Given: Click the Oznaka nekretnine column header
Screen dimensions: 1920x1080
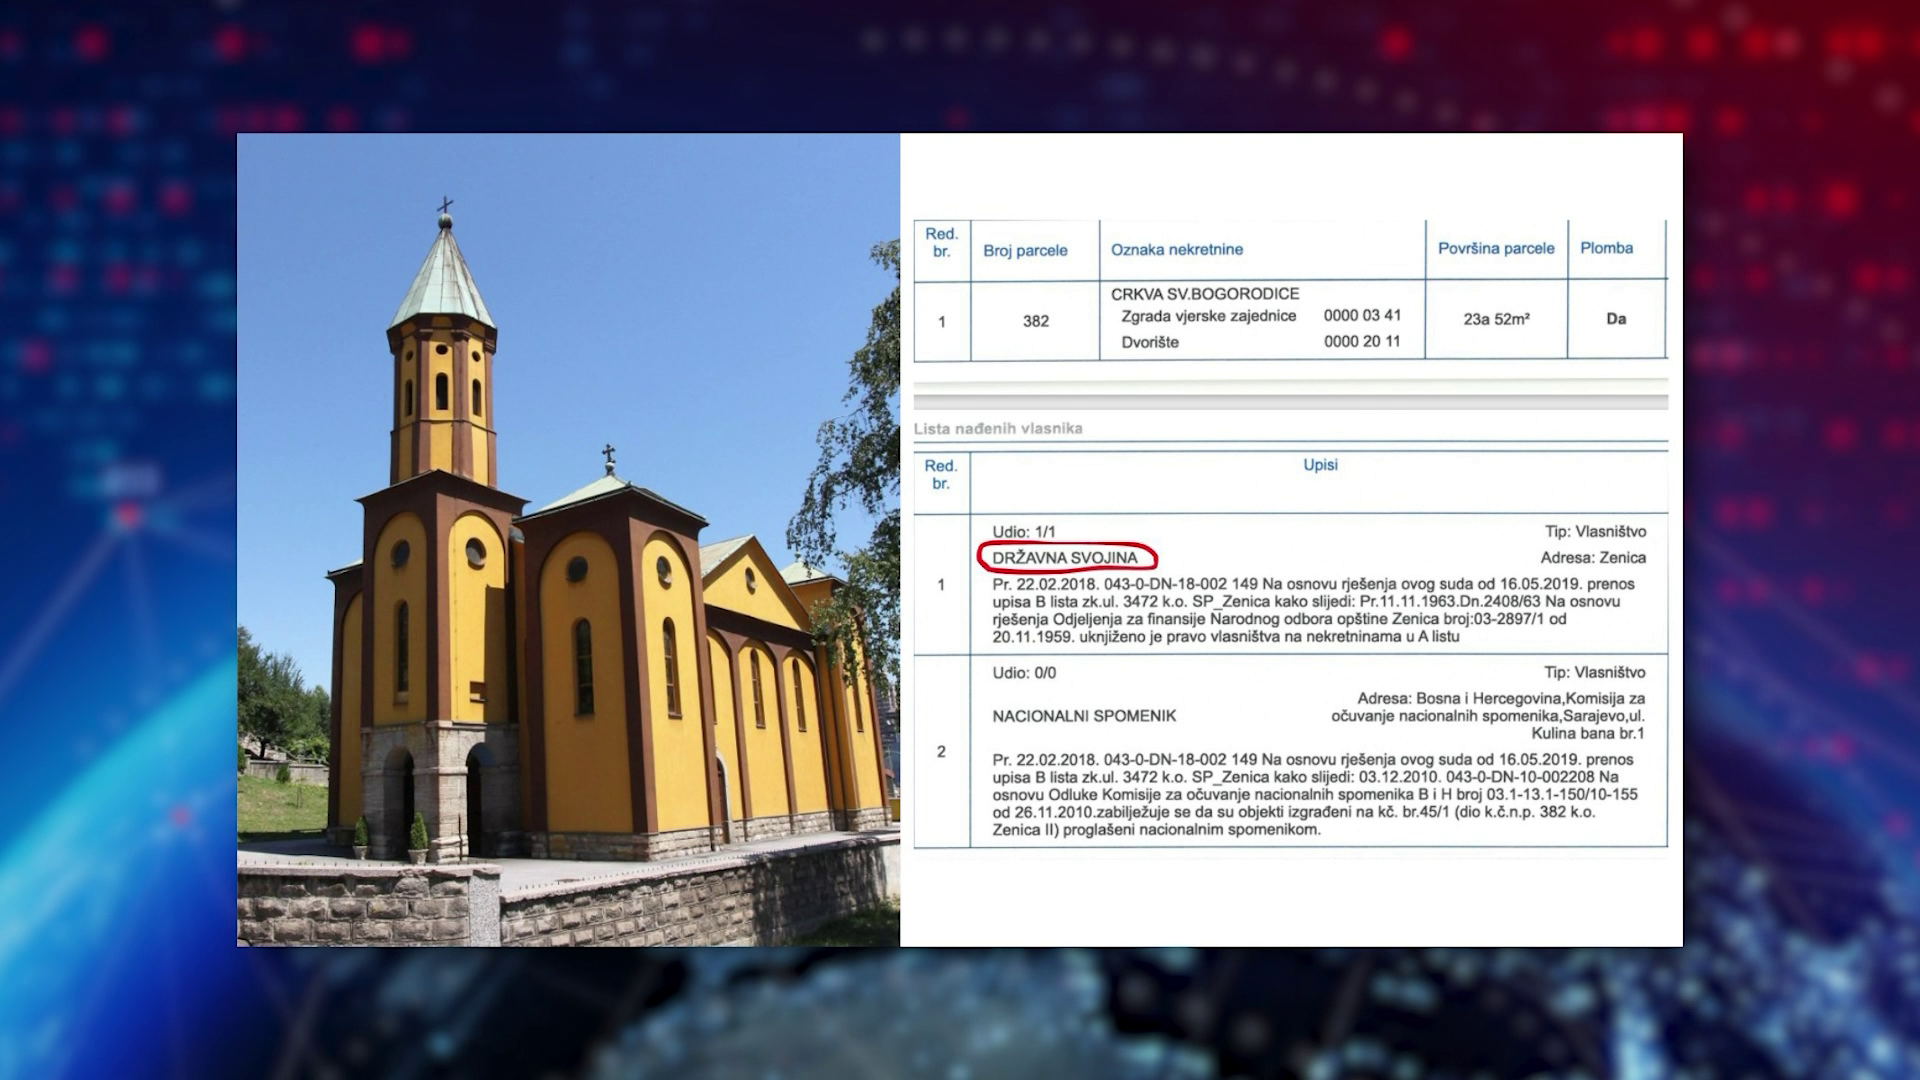Looking at the screenshot, I should 1177,249.
